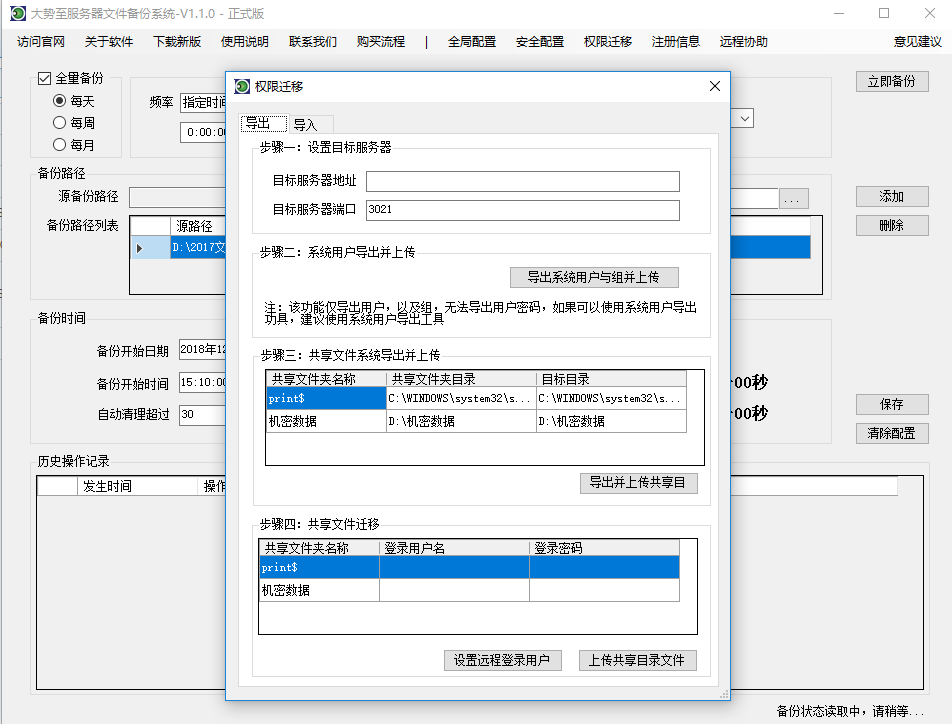Open the 全局配置 menu
The height and width of the screenshot is (724, 952).
click(x=472, y=42)
